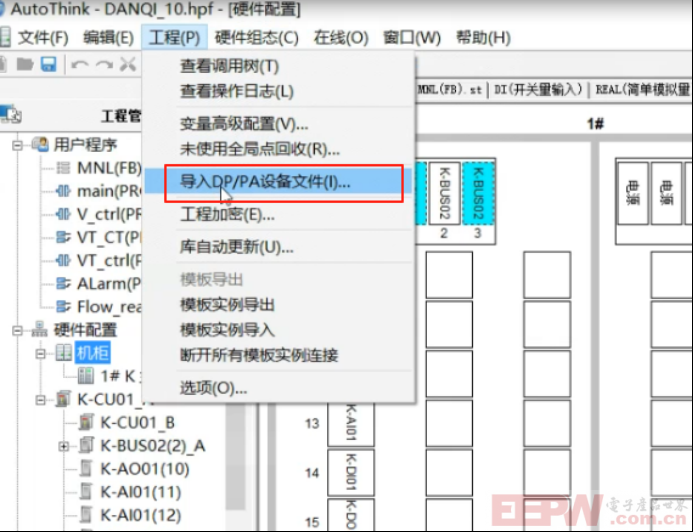This screenshot has width=693, height=532.
Task: Select 库自动更新(U)... menu entry
Action: [236, 247]
